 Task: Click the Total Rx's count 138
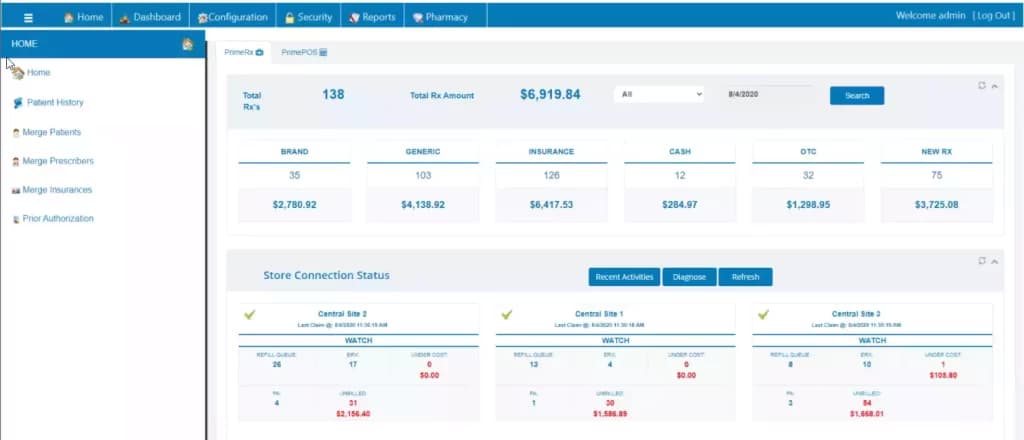(333, 95)
